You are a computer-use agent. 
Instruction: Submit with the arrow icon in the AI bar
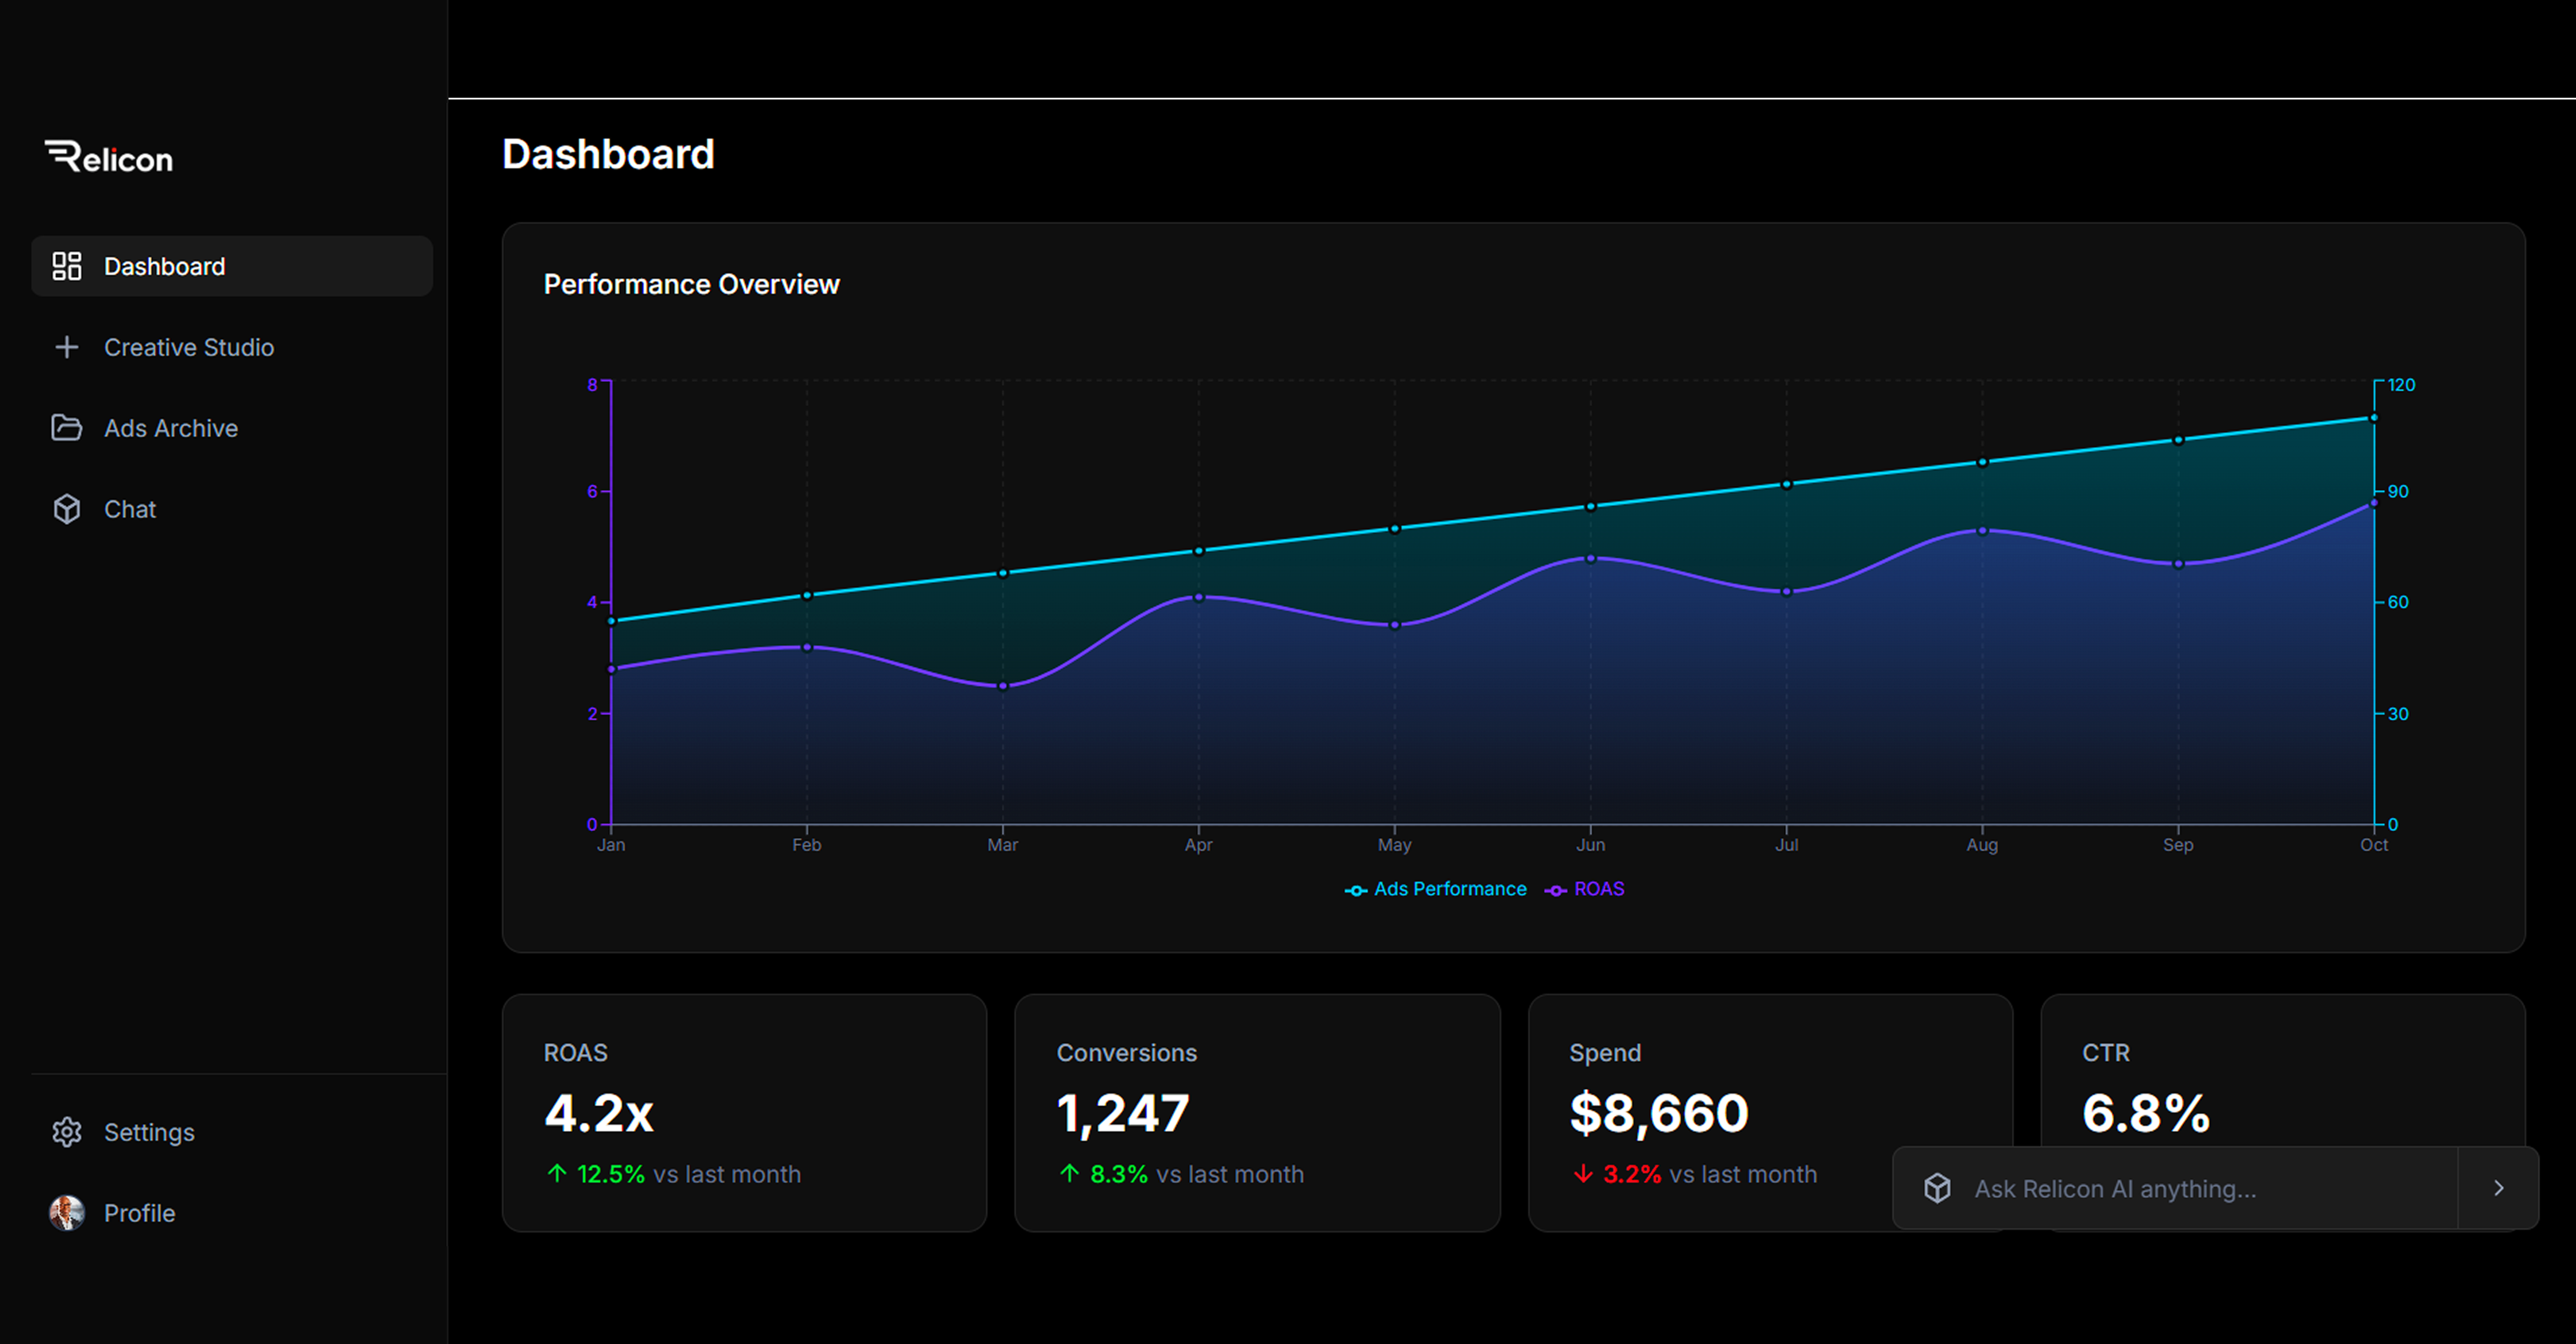click(2497, 1188)
